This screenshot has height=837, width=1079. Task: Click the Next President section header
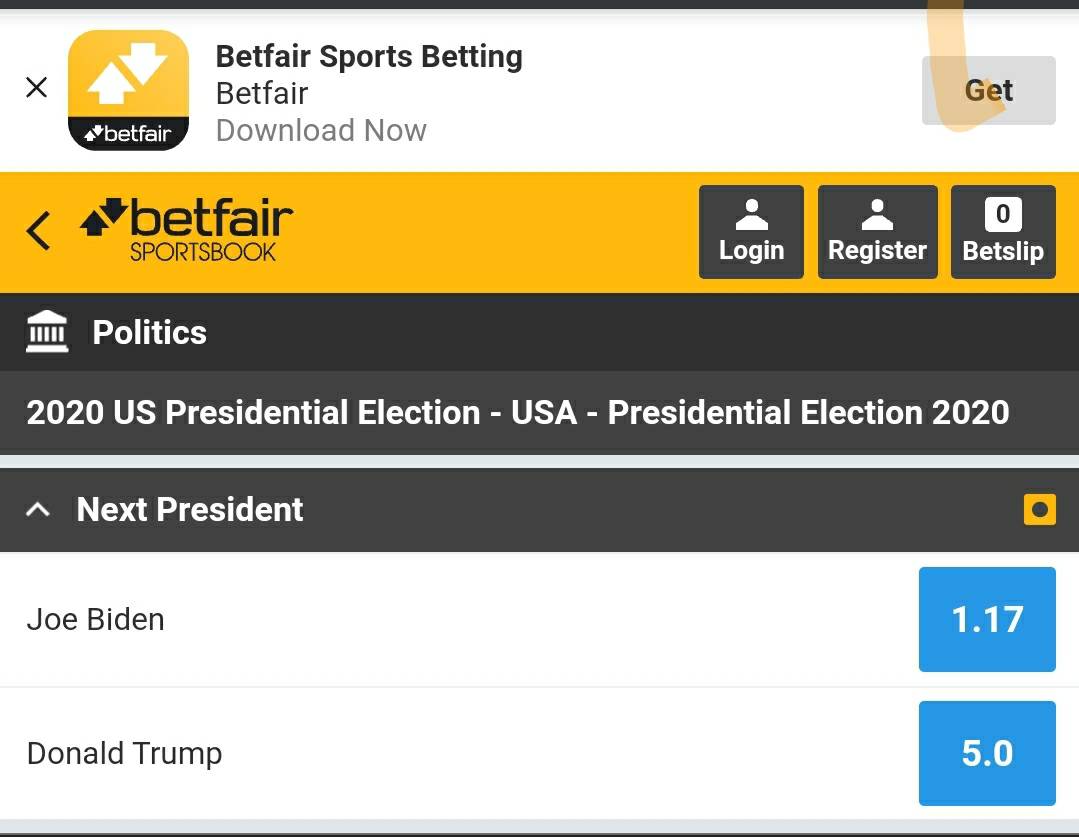[x=540, y=510]
